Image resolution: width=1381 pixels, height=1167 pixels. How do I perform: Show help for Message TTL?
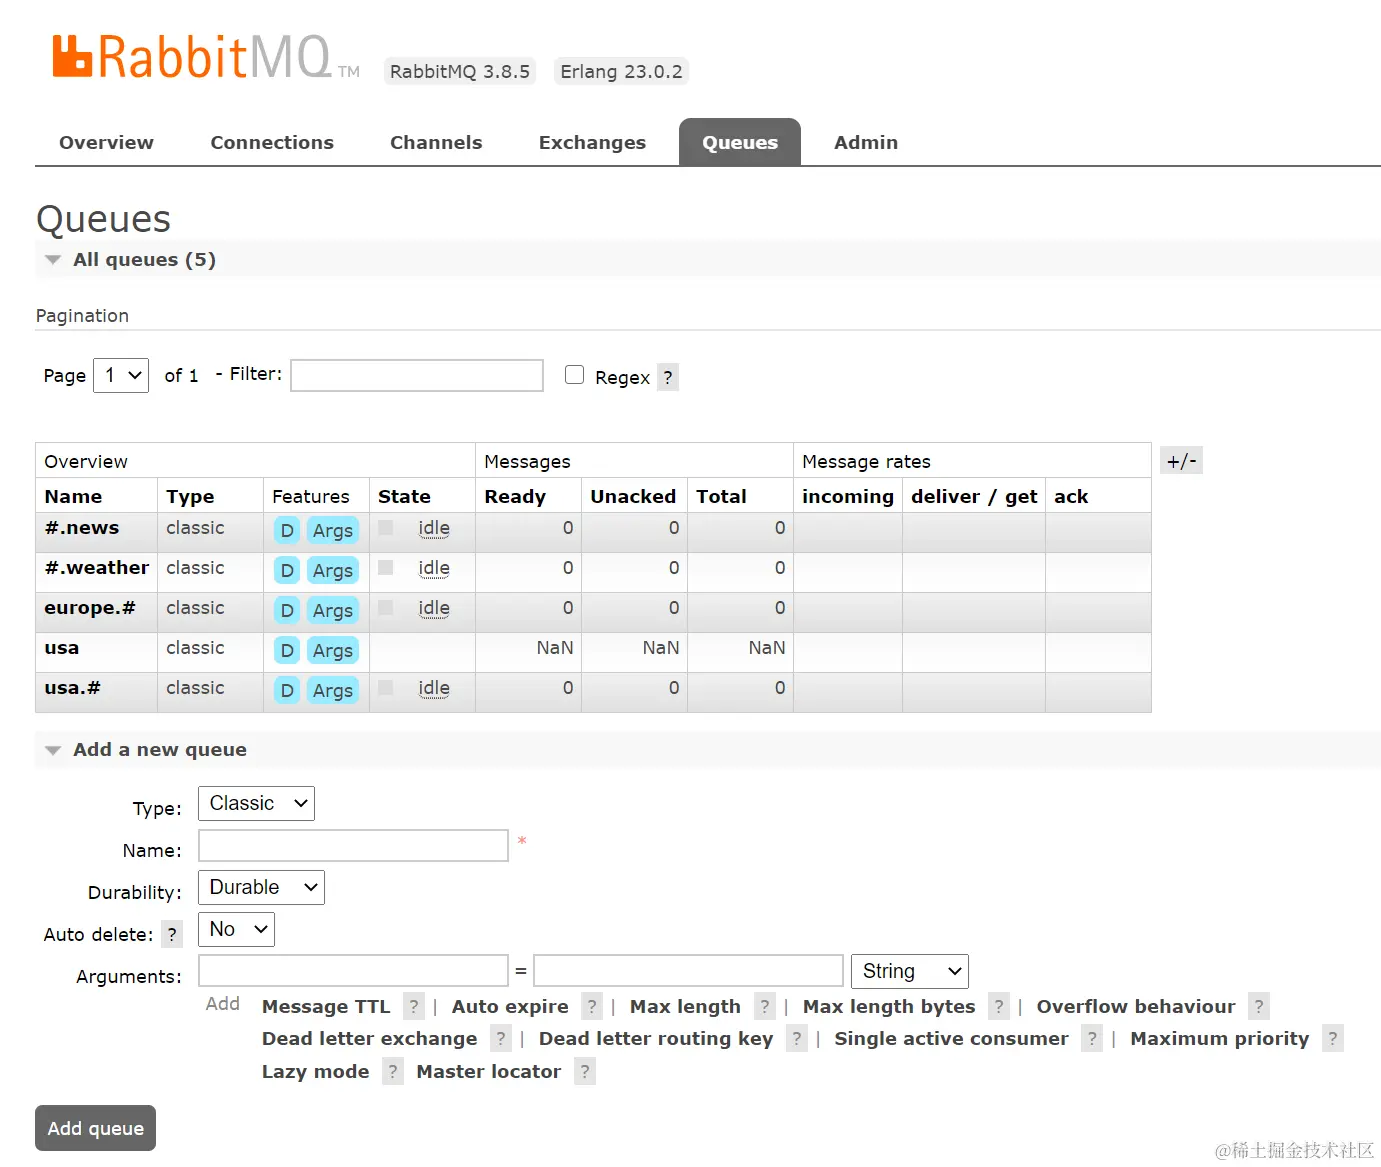[x=414, y=1006]
